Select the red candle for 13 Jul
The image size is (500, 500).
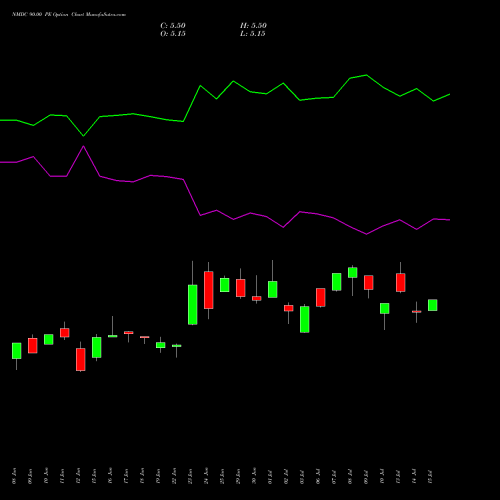(x=401, y=282)
